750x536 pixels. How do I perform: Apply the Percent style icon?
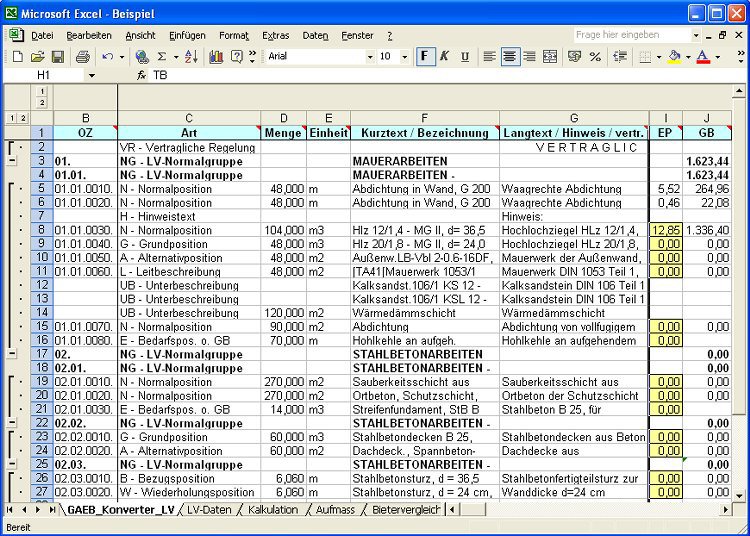(595, 57)
